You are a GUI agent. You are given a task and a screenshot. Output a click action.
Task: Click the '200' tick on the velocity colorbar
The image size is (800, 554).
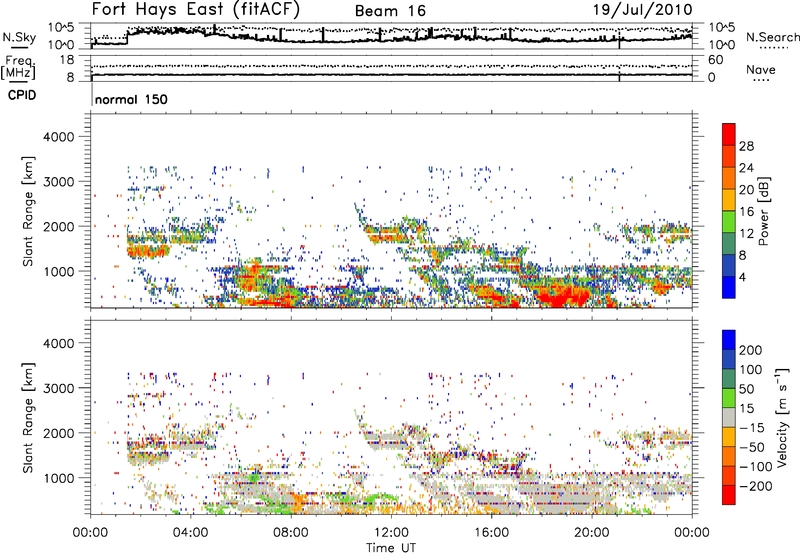751,350
